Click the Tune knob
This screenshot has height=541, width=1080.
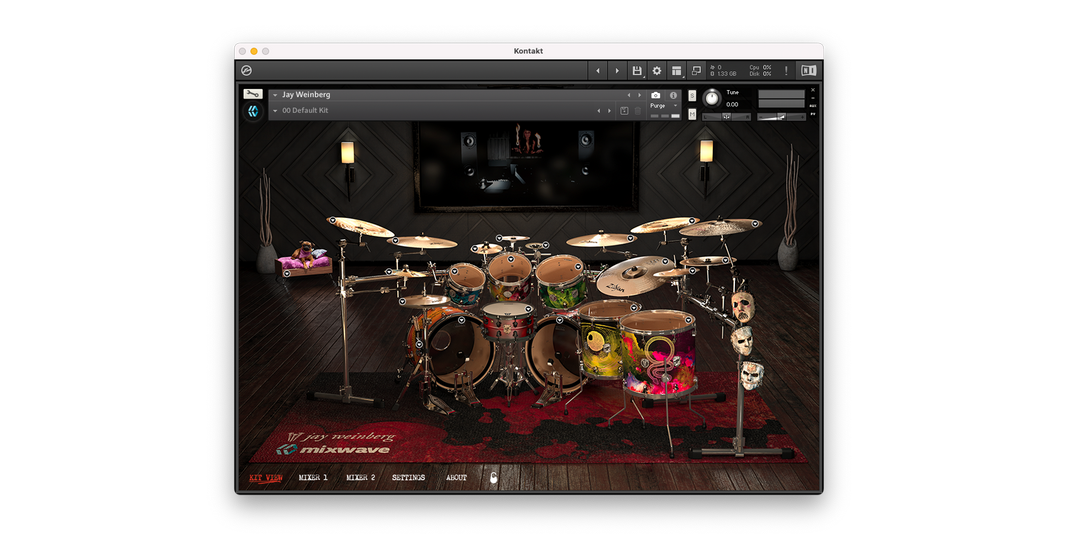(x=712, y=98)
